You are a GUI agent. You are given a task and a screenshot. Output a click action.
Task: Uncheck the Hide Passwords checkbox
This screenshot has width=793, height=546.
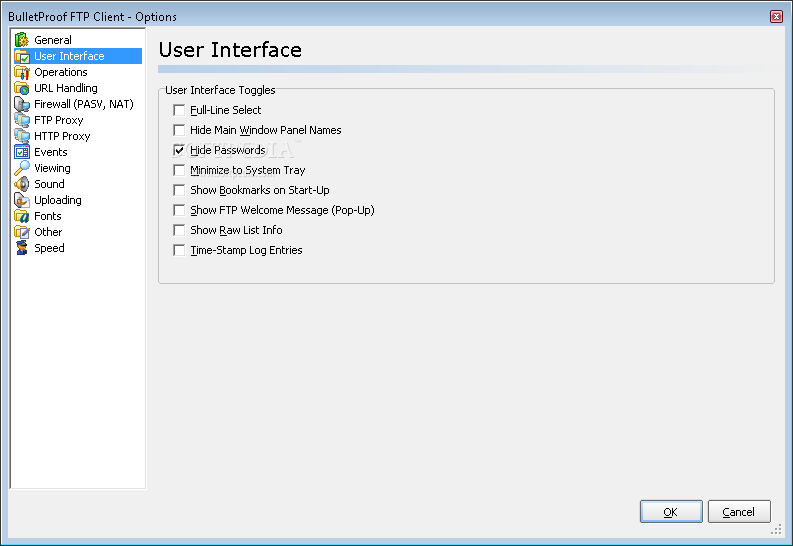pyautogui.click(x=179, y=150)
